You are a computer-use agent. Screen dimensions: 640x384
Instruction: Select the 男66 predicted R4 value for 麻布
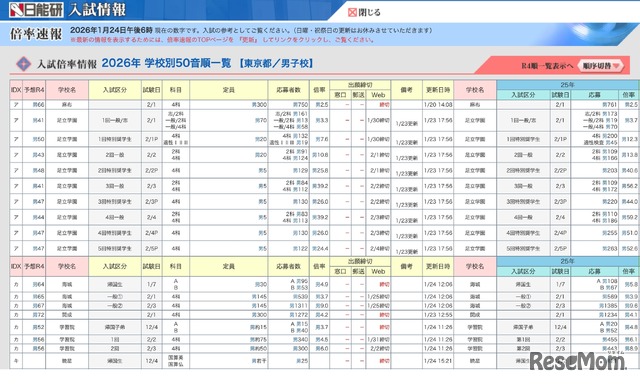pyautogui.click(x=39, y=105)
